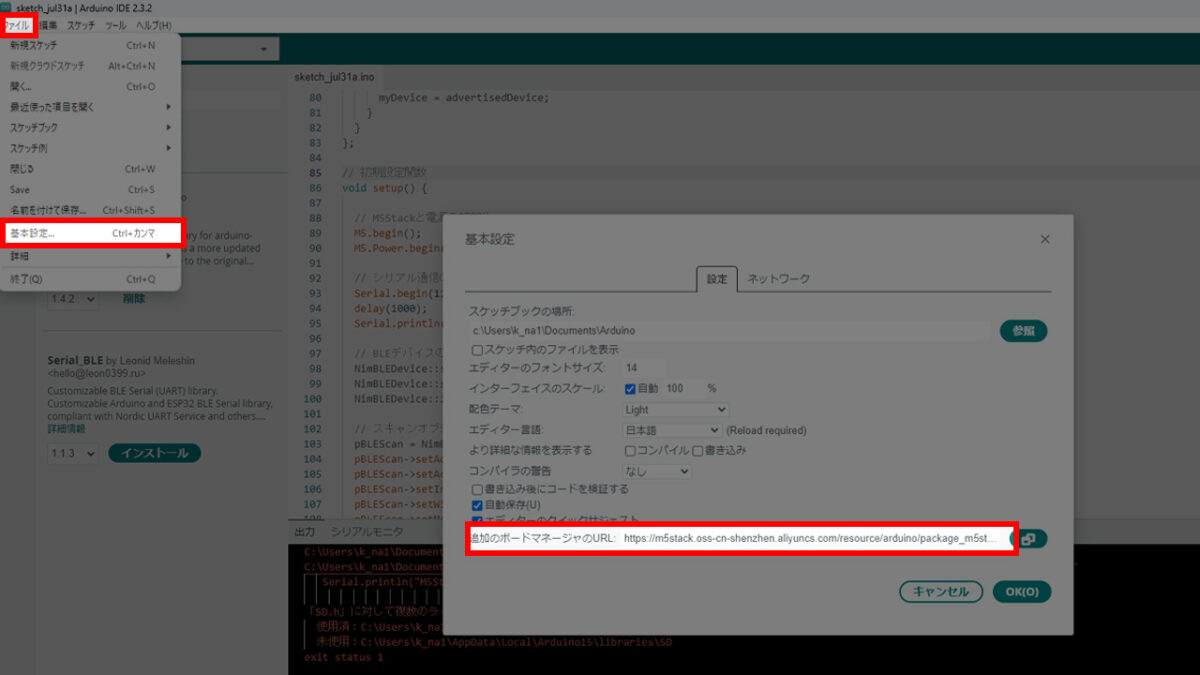Screen dimensions: 1200x675
Task: Click the Arduino IDE title bar icon
Action: [7, 8]
